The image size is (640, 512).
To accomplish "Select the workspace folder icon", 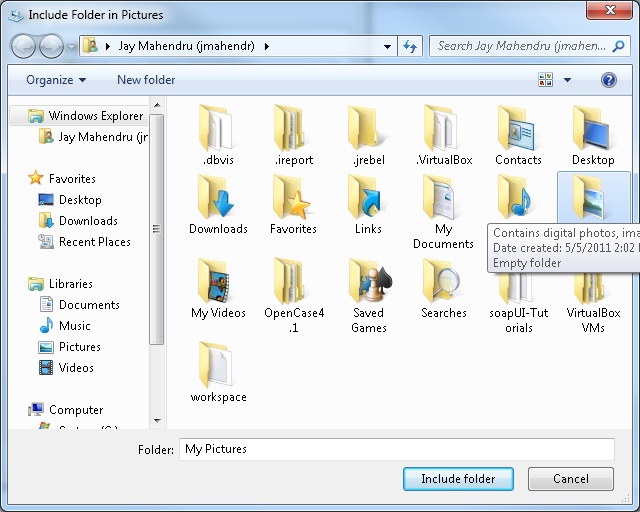I will click(x=216, y=365).
